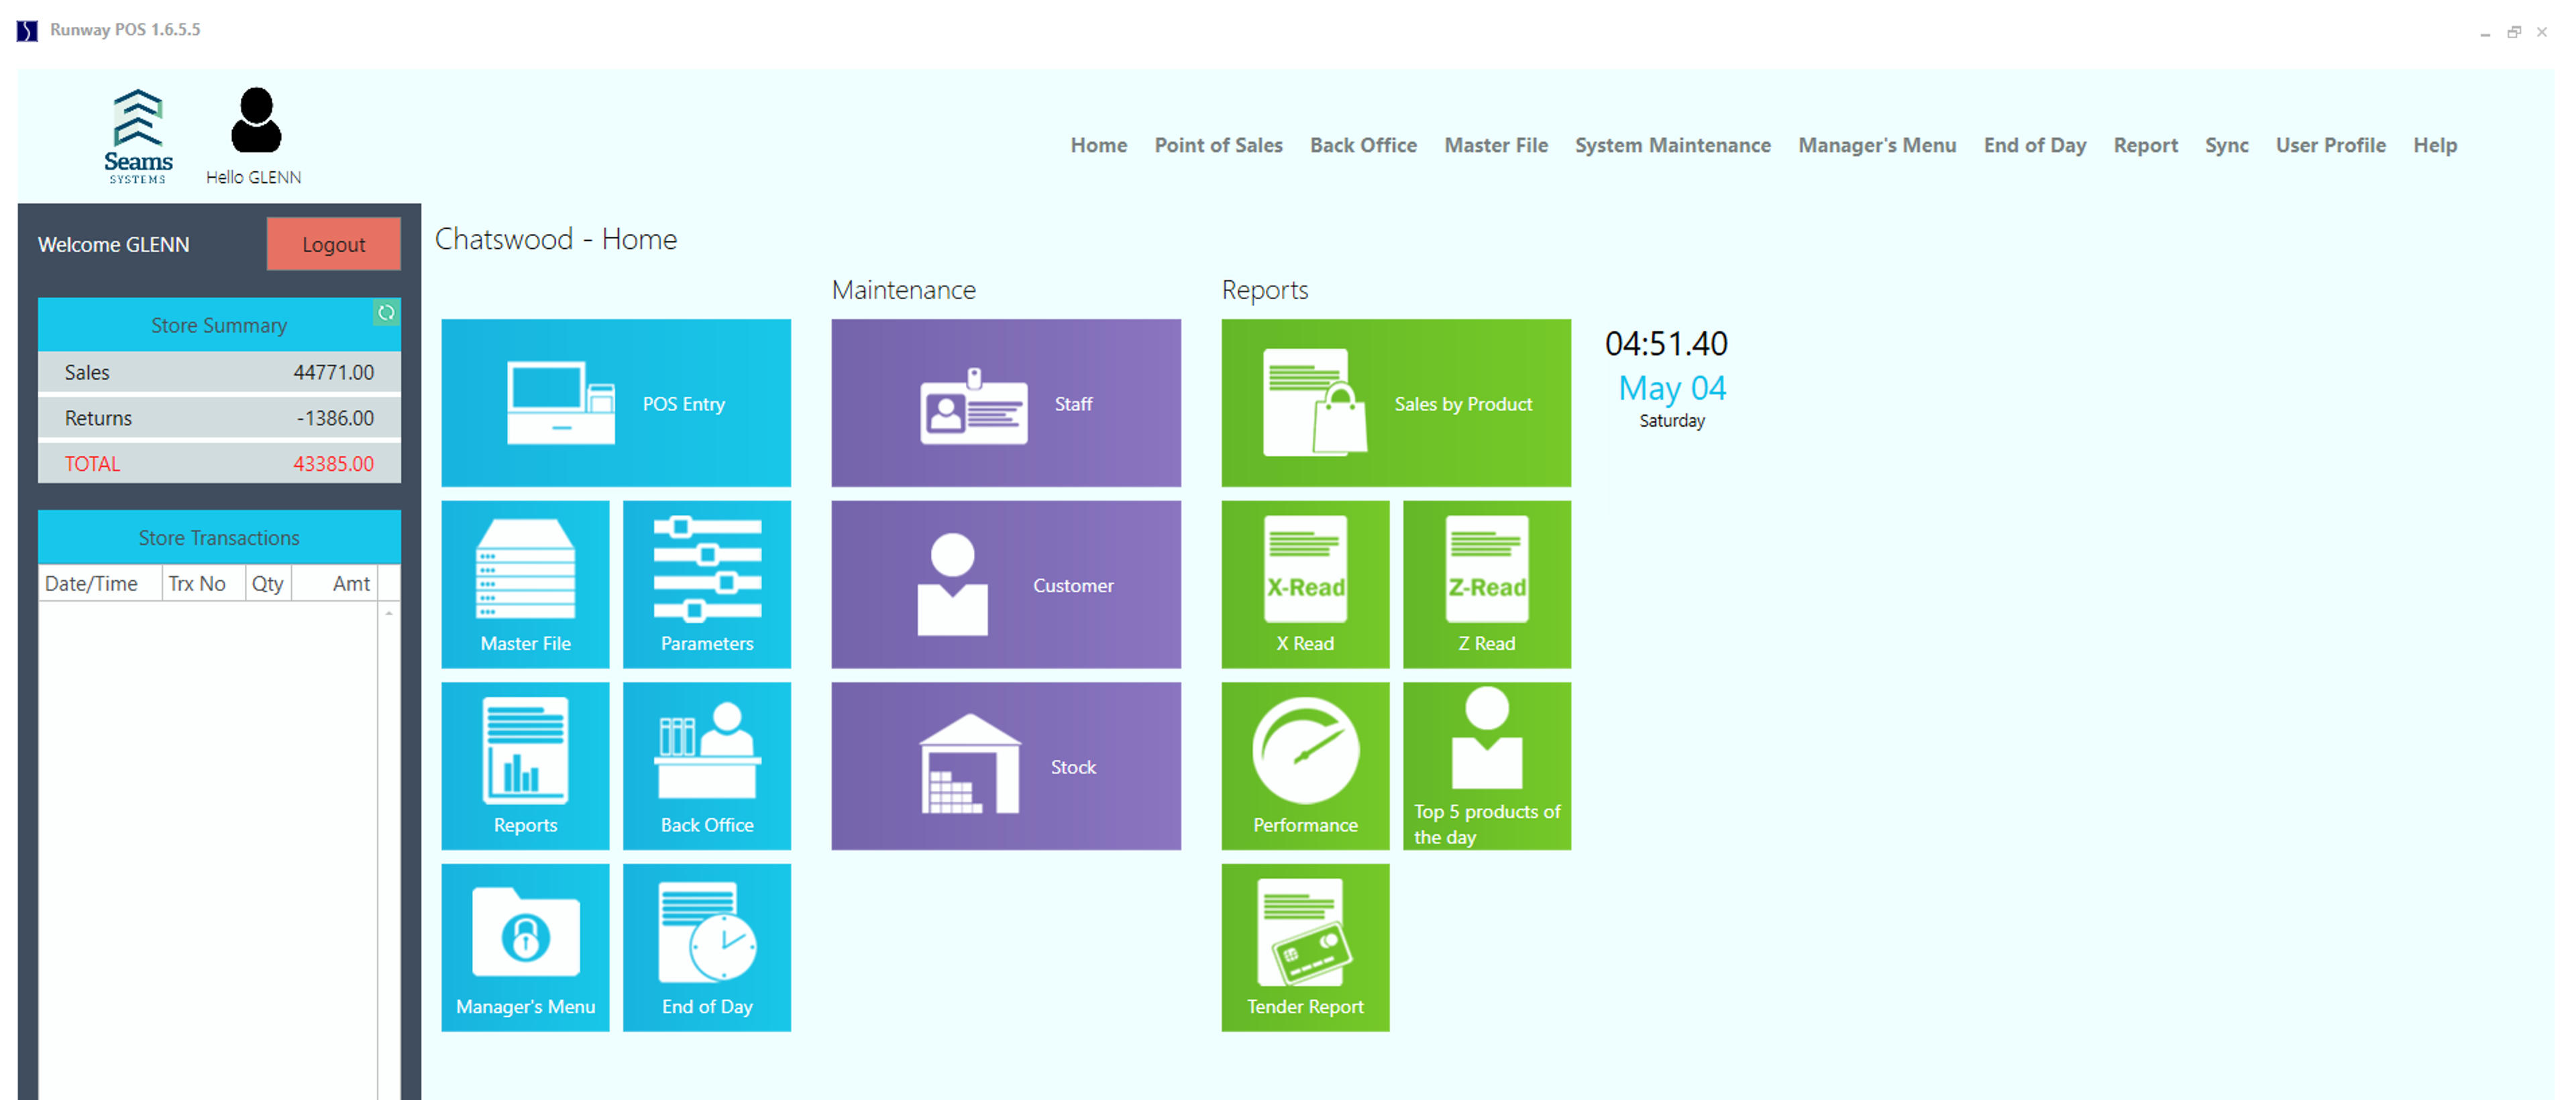
Task: Open the X Read report tile
Action: click(x=1304, y=584)
